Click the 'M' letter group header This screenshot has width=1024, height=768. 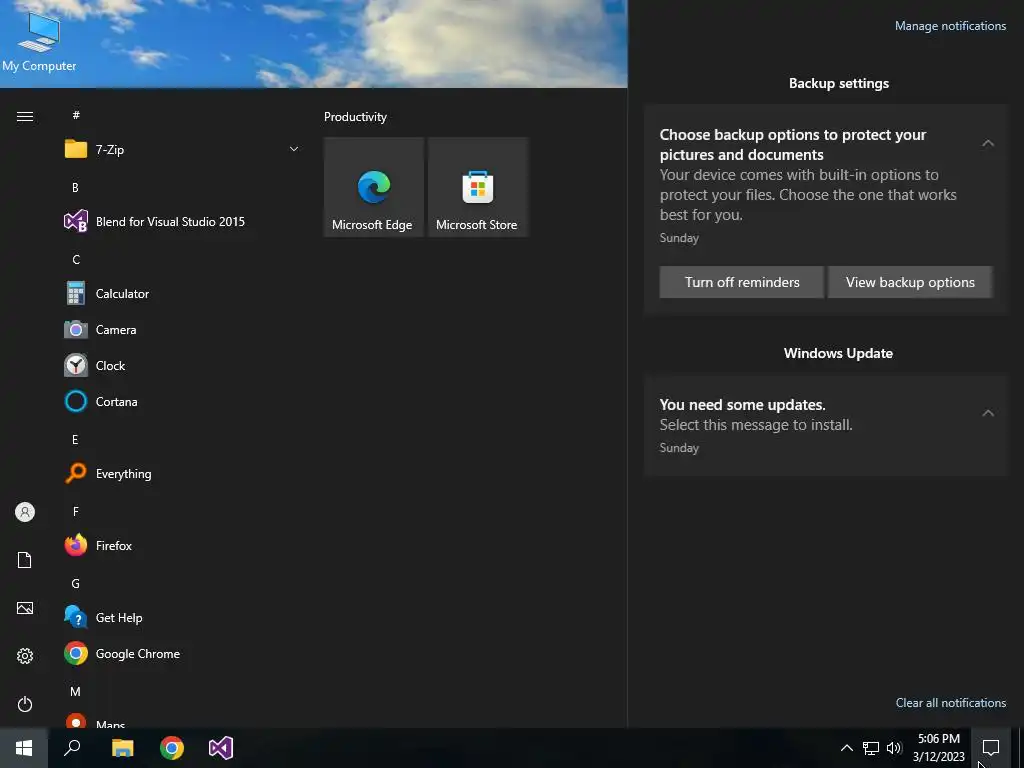tap(76, 692)
